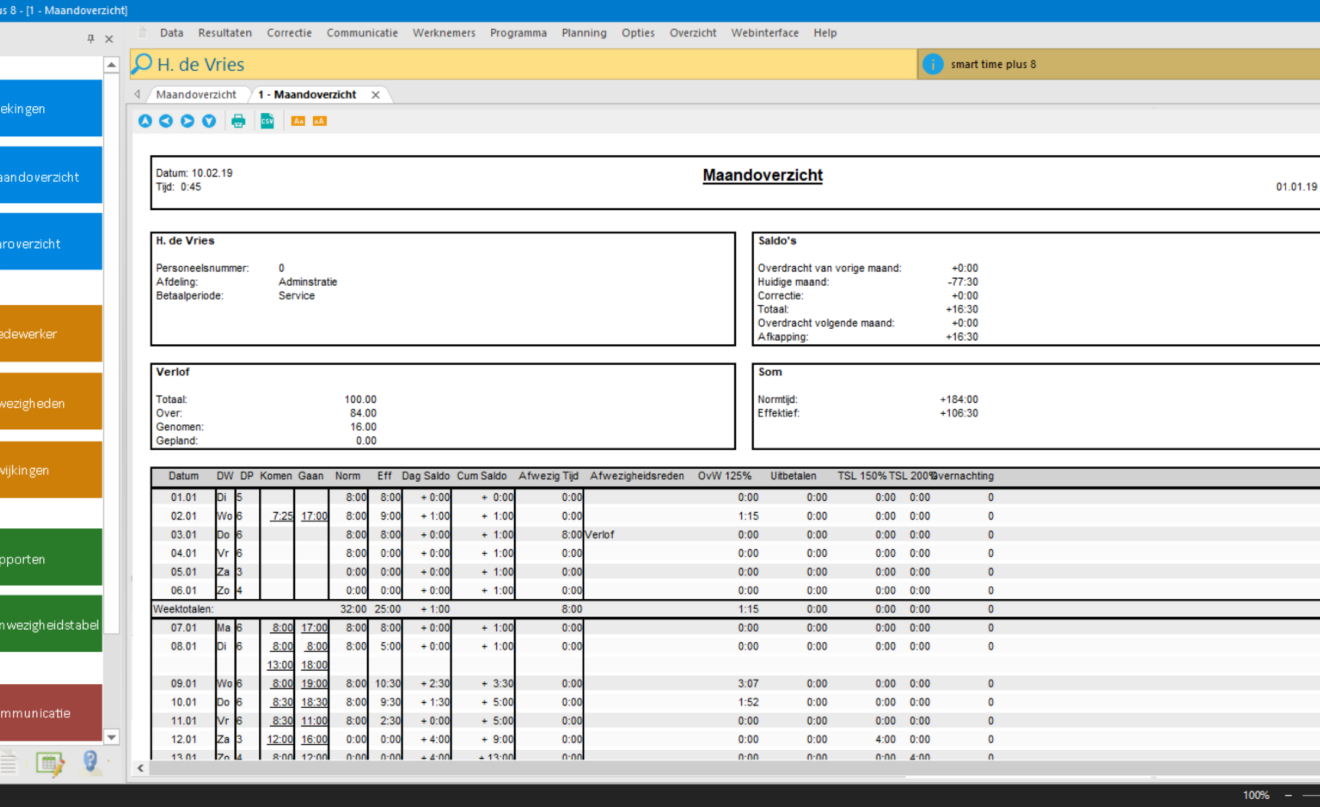Print the Maandoverzicht report
This screenshot has height=807, width=1320.
tap(238, 121)
